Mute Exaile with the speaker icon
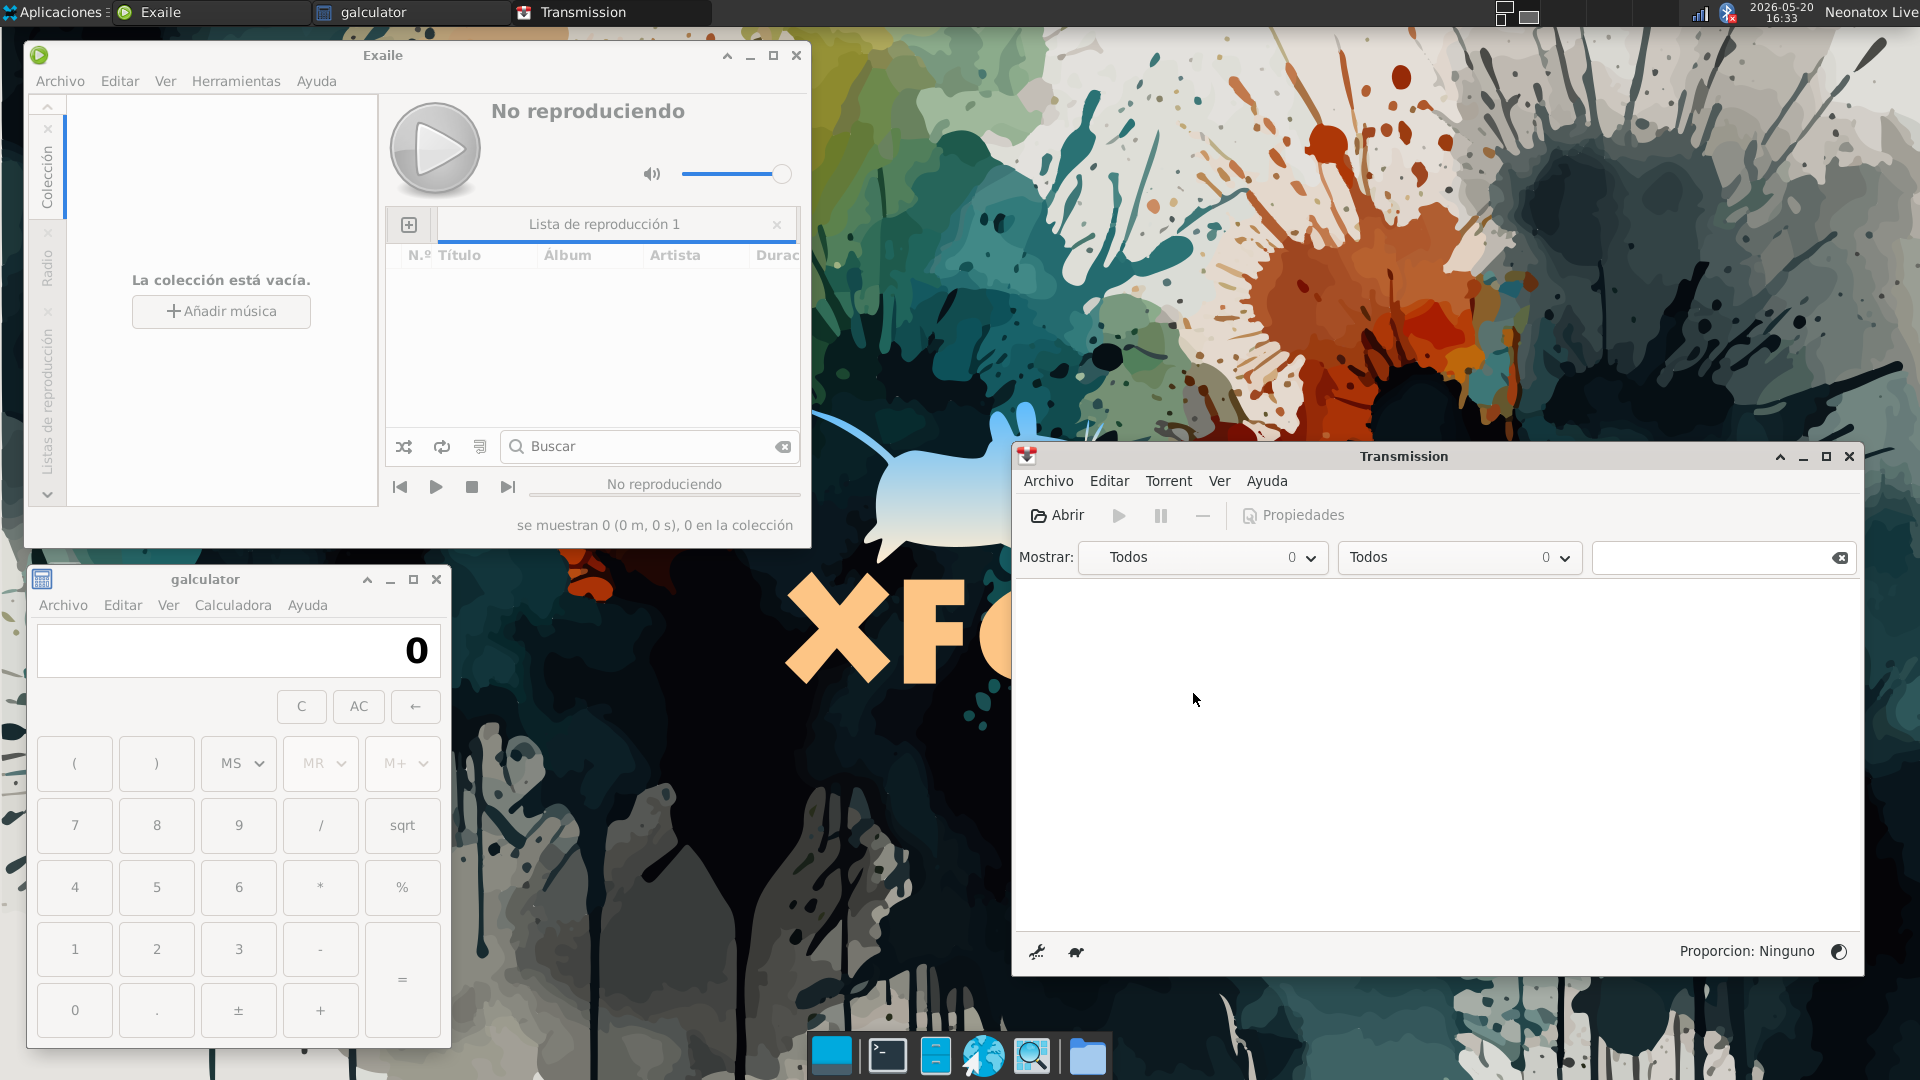 click(x=652, y=174)
